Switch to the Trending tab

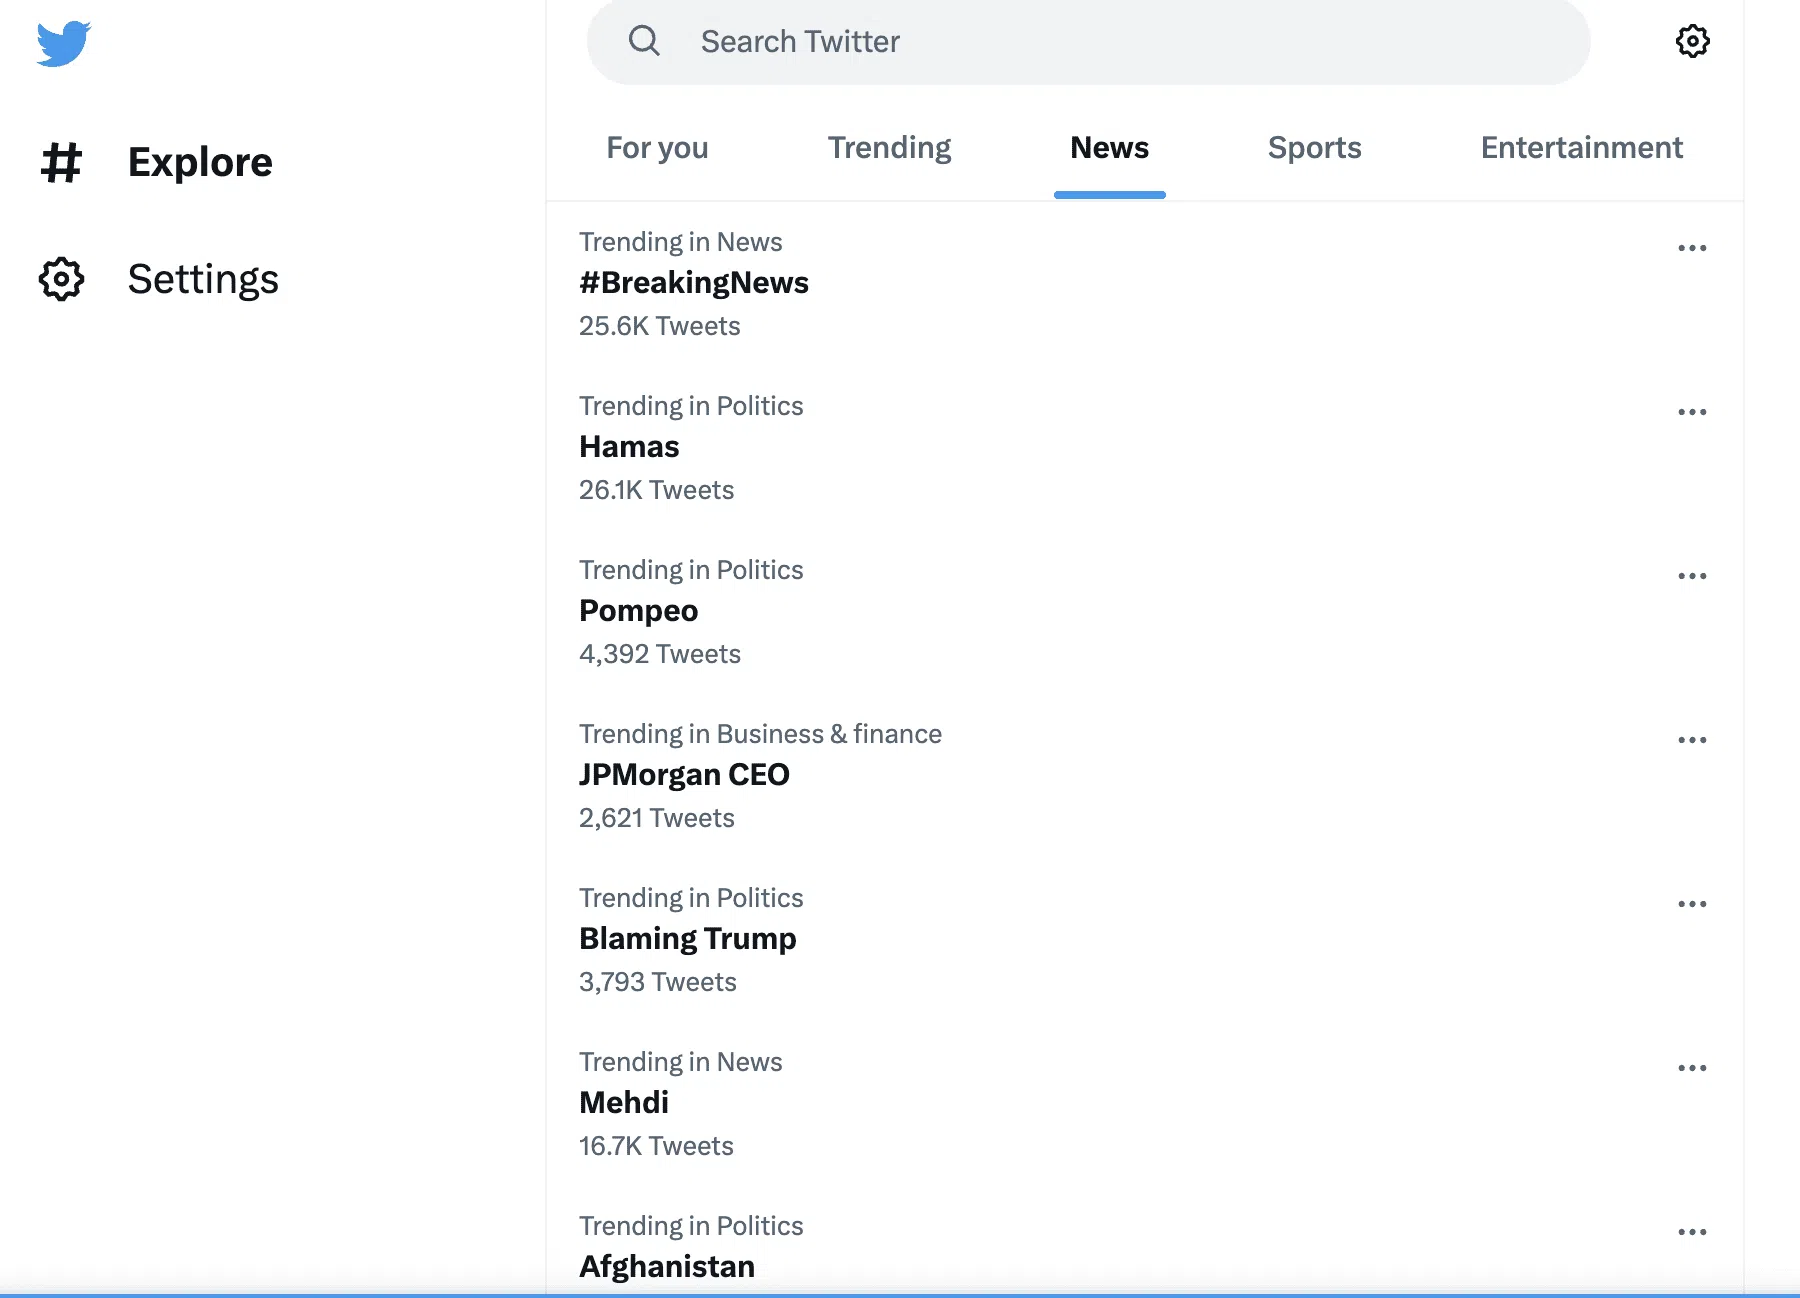889,148
